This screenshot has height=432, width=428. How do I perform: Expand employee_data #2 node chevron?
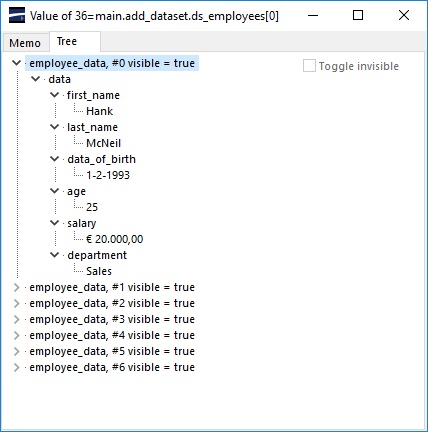coord(16,303)
